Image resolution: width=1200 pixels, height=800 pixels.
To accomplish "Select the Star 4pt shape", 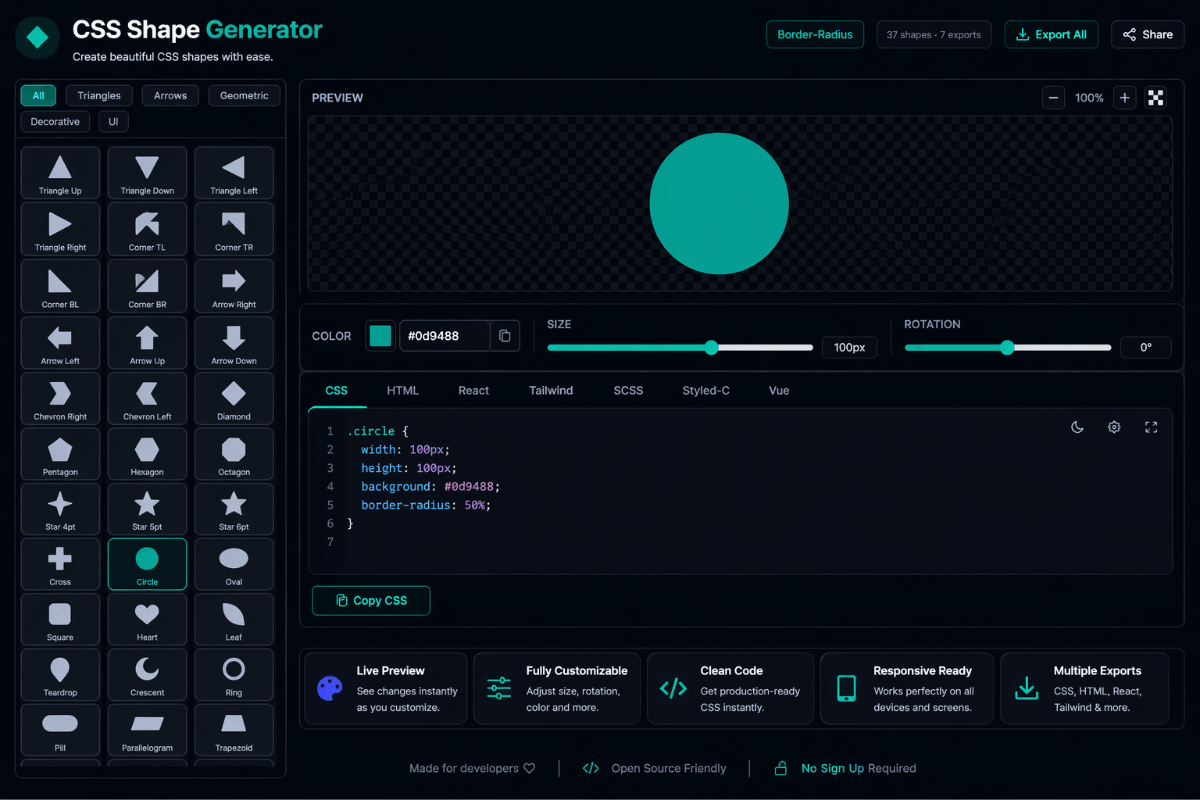I will point(60,509).
